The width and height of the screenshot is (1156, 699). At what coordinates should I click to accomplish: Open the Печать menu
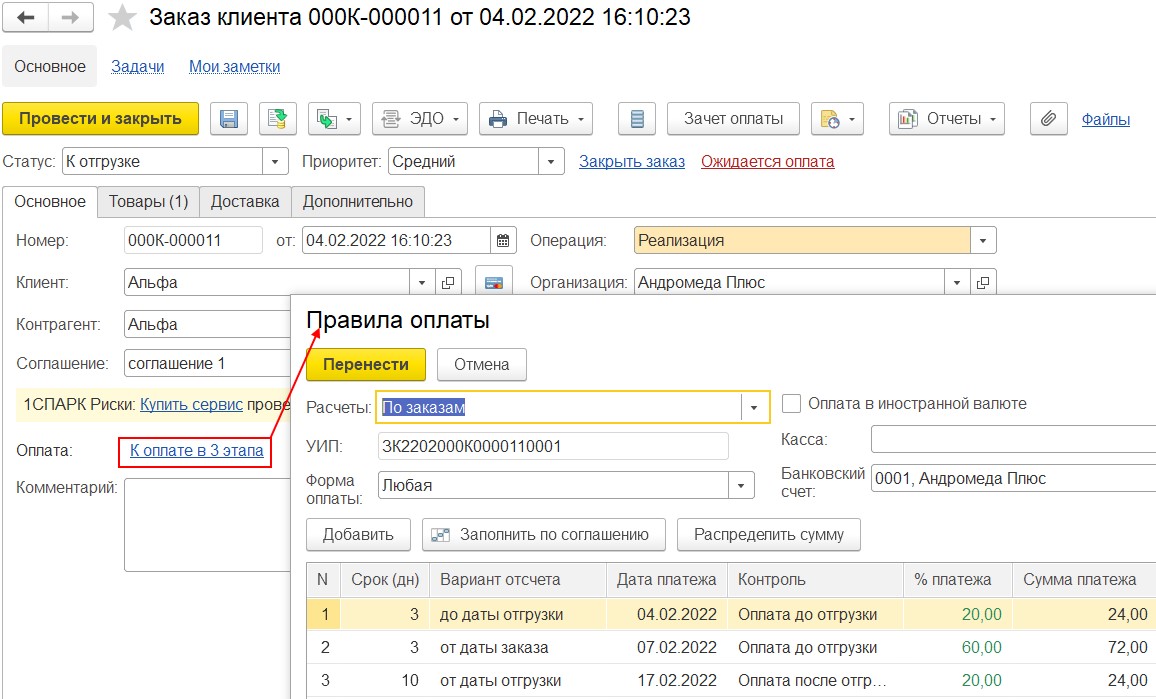click(x=535, y=119)
